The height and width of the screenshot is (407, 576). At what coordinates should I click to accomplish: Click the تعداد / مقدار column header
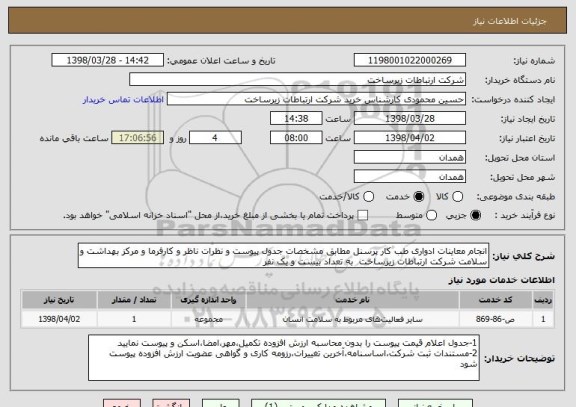click(x=134, y=300)
